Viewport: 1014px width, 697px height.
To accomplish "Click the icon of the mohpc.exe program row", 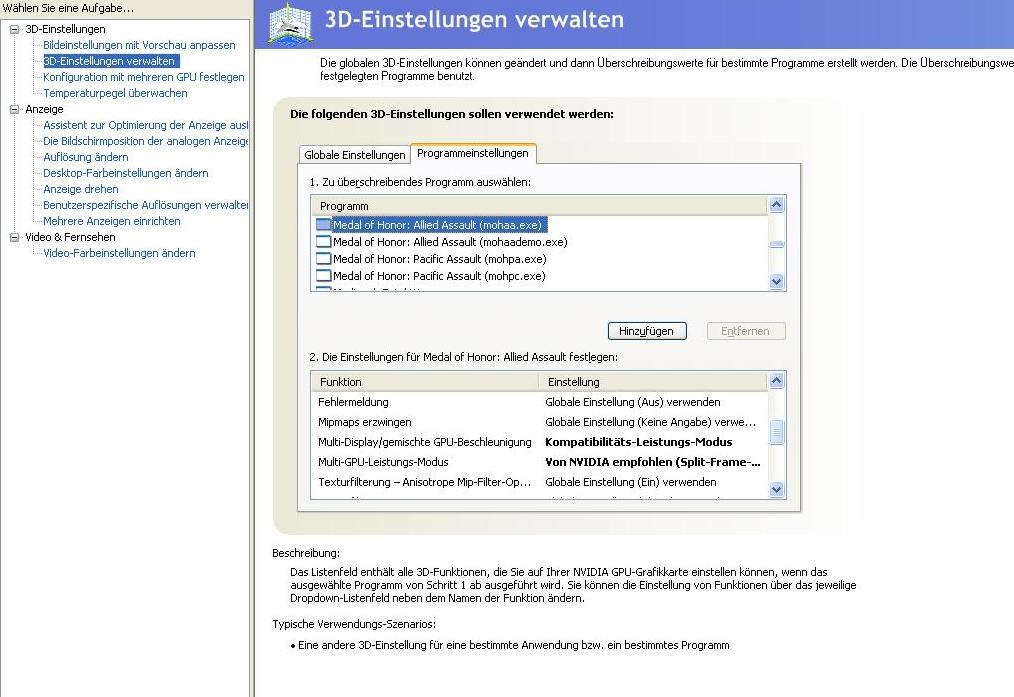I will [323, 275].
